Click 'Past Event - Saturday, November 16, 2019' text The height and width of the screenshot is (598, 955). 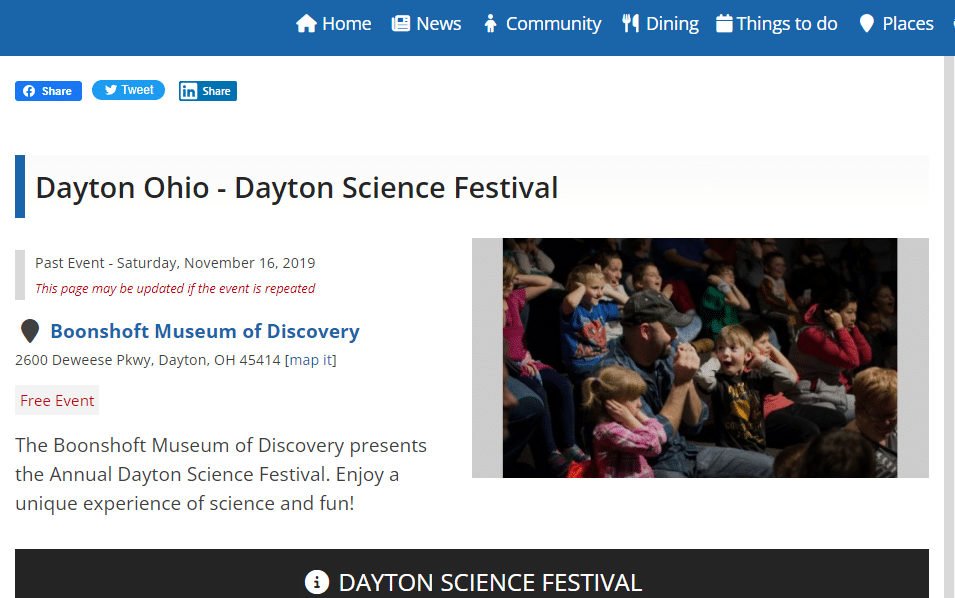175,263
